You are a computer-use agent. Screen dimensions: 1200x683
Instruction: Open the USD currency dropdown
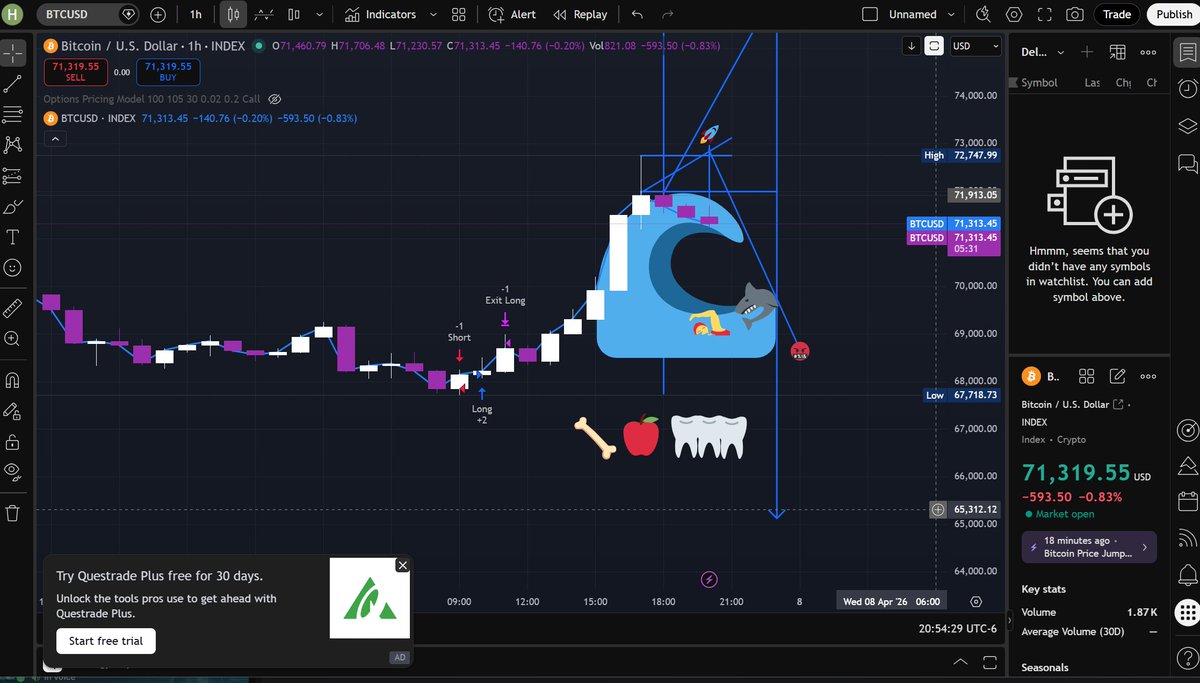[x=975, y=46]
